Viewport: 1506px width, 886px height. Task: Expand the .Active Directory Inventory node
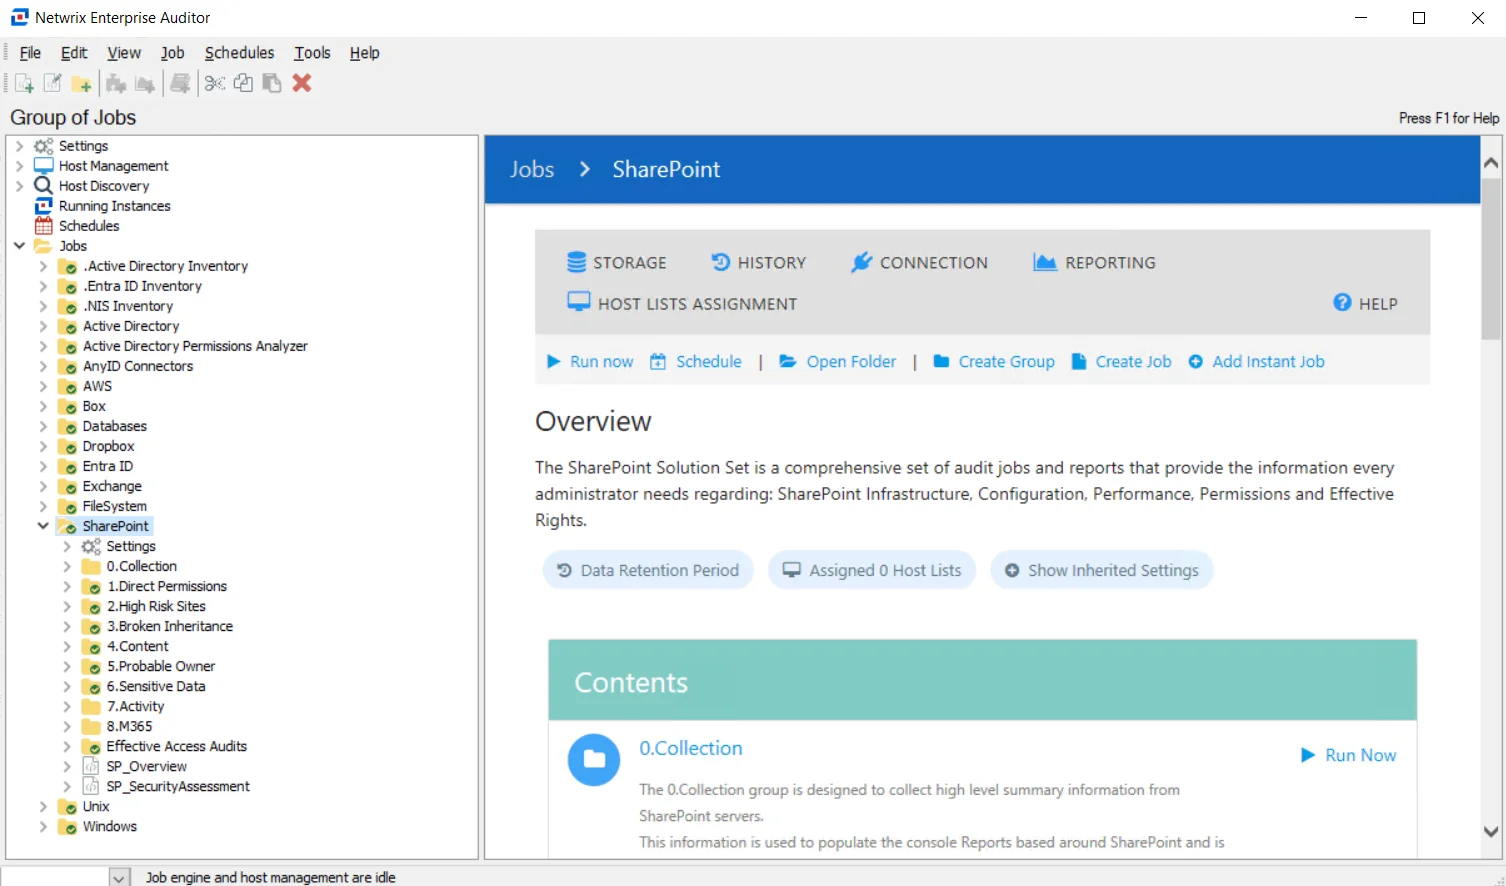click(43, 266)
